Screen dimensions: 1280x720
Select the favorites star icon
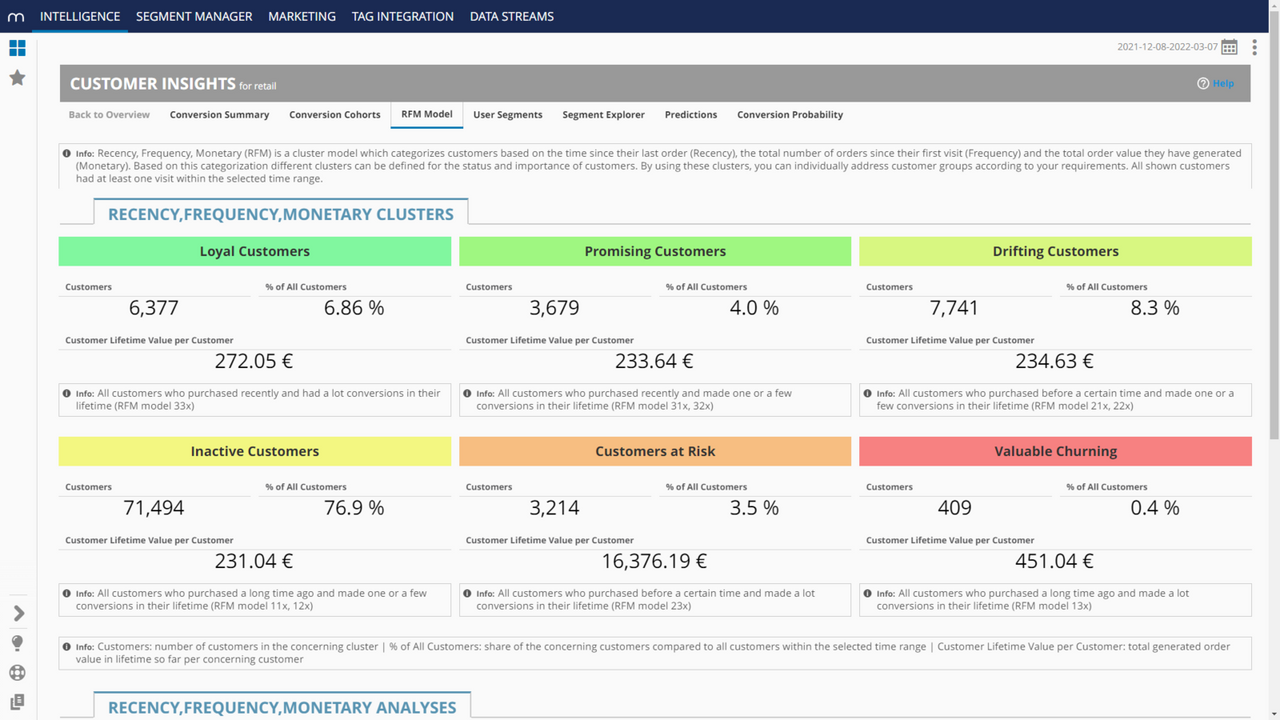click(17, 77)
